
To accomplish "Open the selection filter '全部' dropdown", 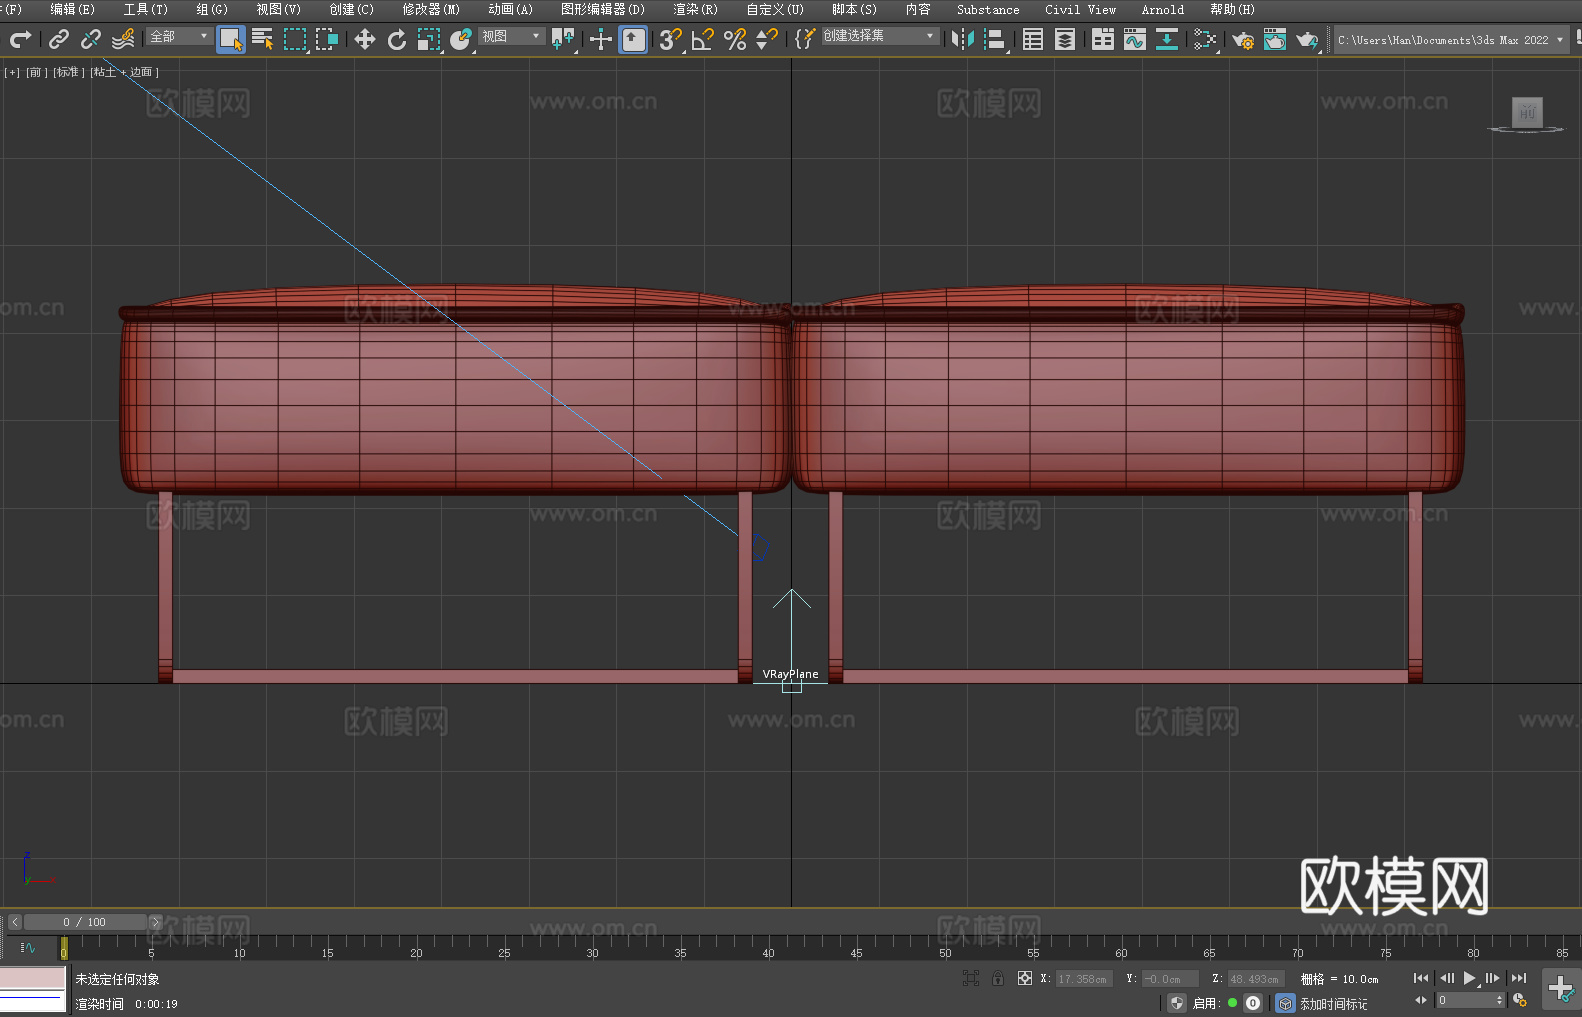I will point(179,36).
